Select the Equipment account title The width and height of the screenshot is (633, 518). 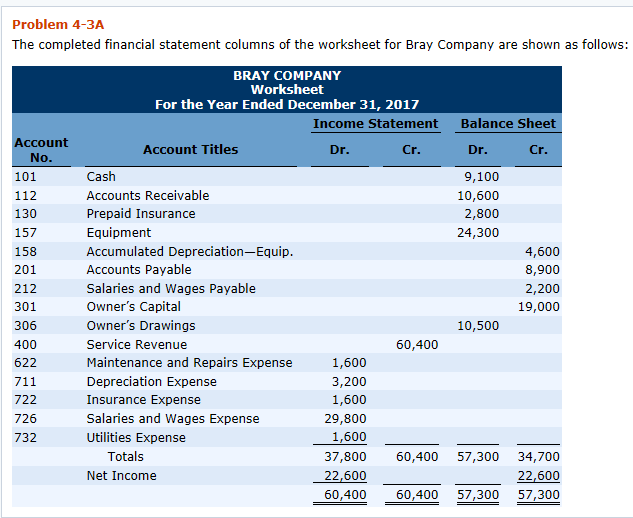(119, 233)
